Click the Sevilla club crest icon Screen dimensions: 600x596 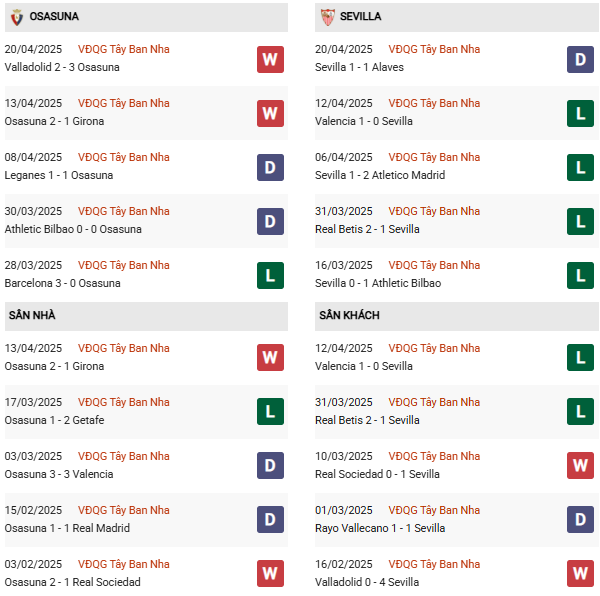(328, 17)
